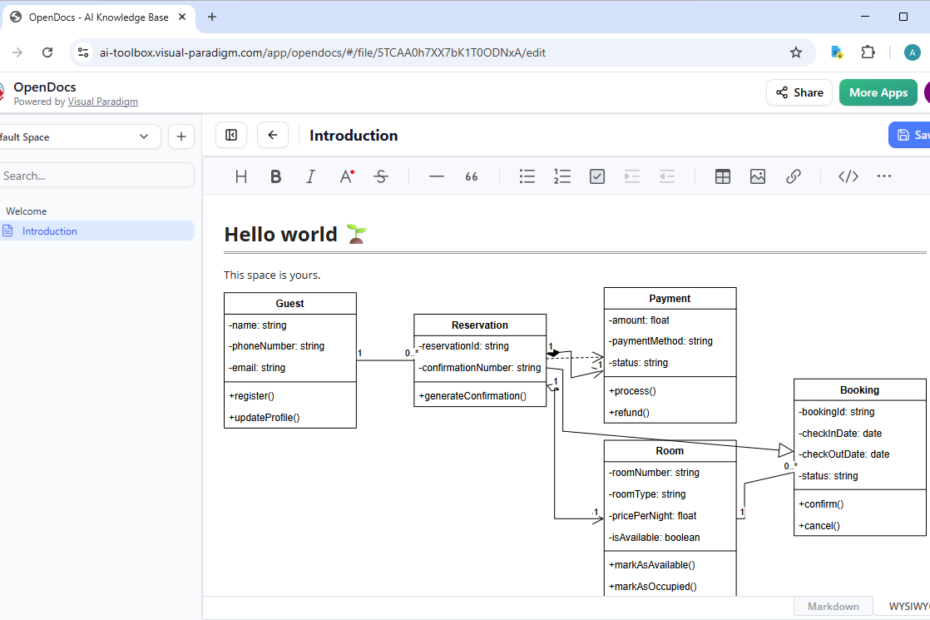Insert a code block
930x620 pixels.
pos(848,177)
